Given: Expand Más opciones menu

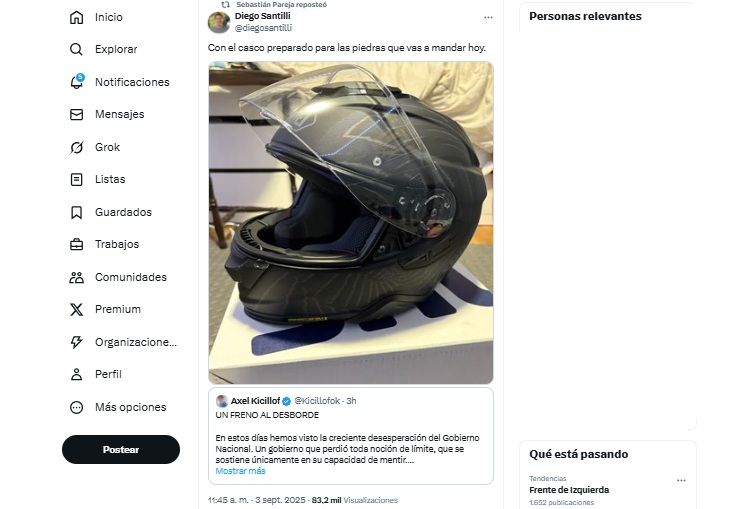Looking at the screenshot, I should pos(130,407).
